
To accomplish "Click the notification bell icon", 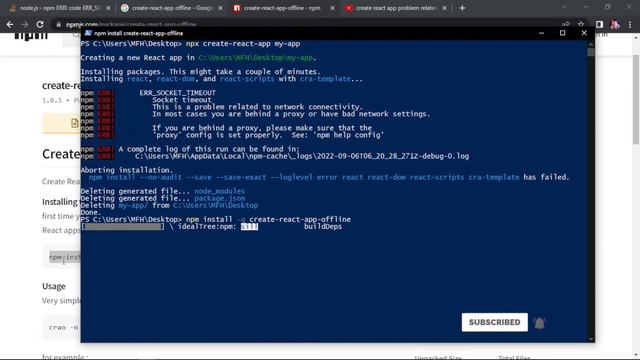I will click(x=540, y=323).
